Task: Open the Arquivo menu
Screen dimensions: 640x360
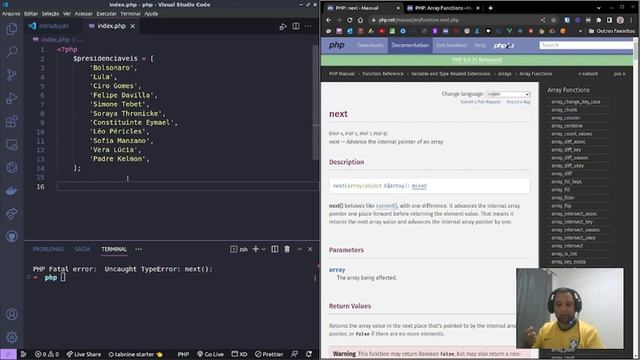Action: click(11, 13)
